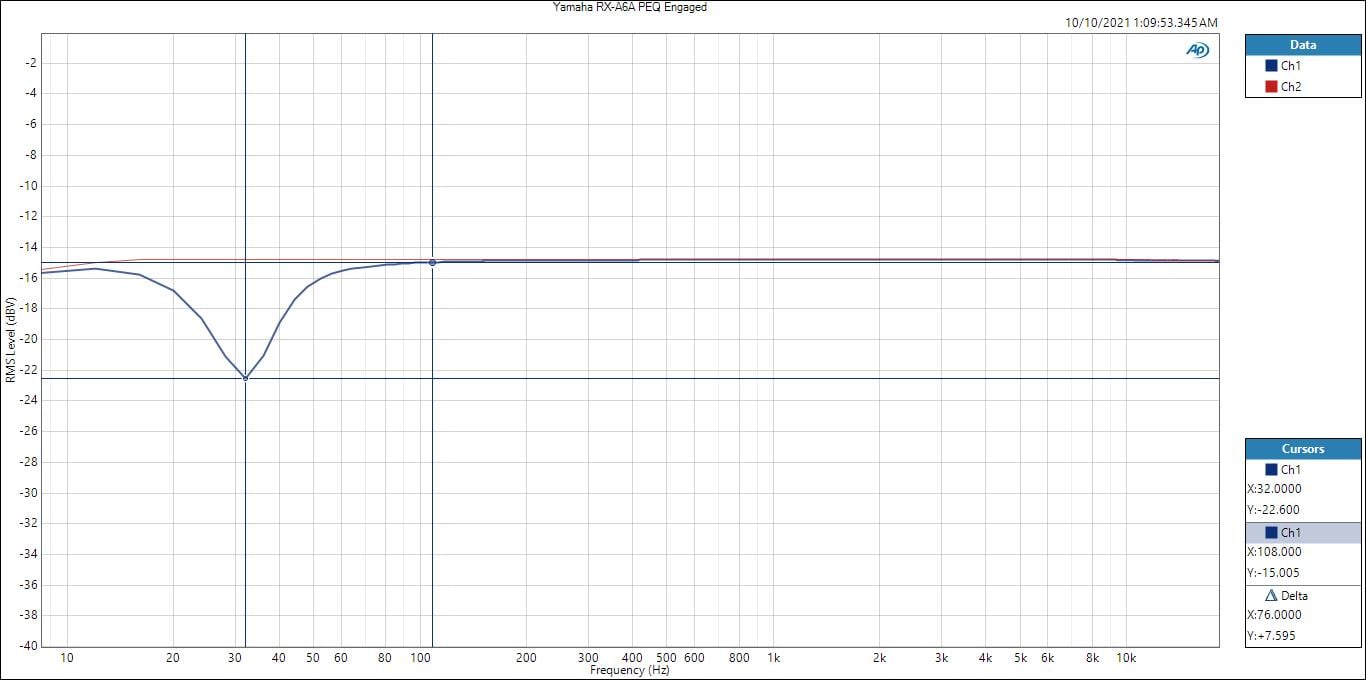
Task: Click the highlighted second Ch1 cursor swatch
Action: click(x=1271, y=532)
